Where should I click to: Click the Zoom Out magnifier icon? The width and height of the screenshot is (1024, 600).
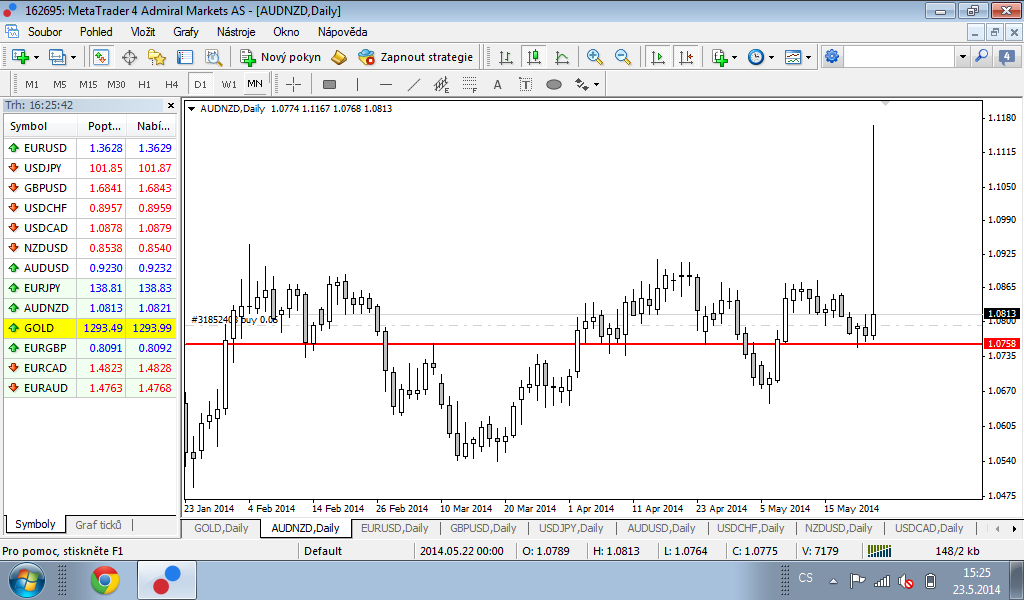(x=623, y=57)
